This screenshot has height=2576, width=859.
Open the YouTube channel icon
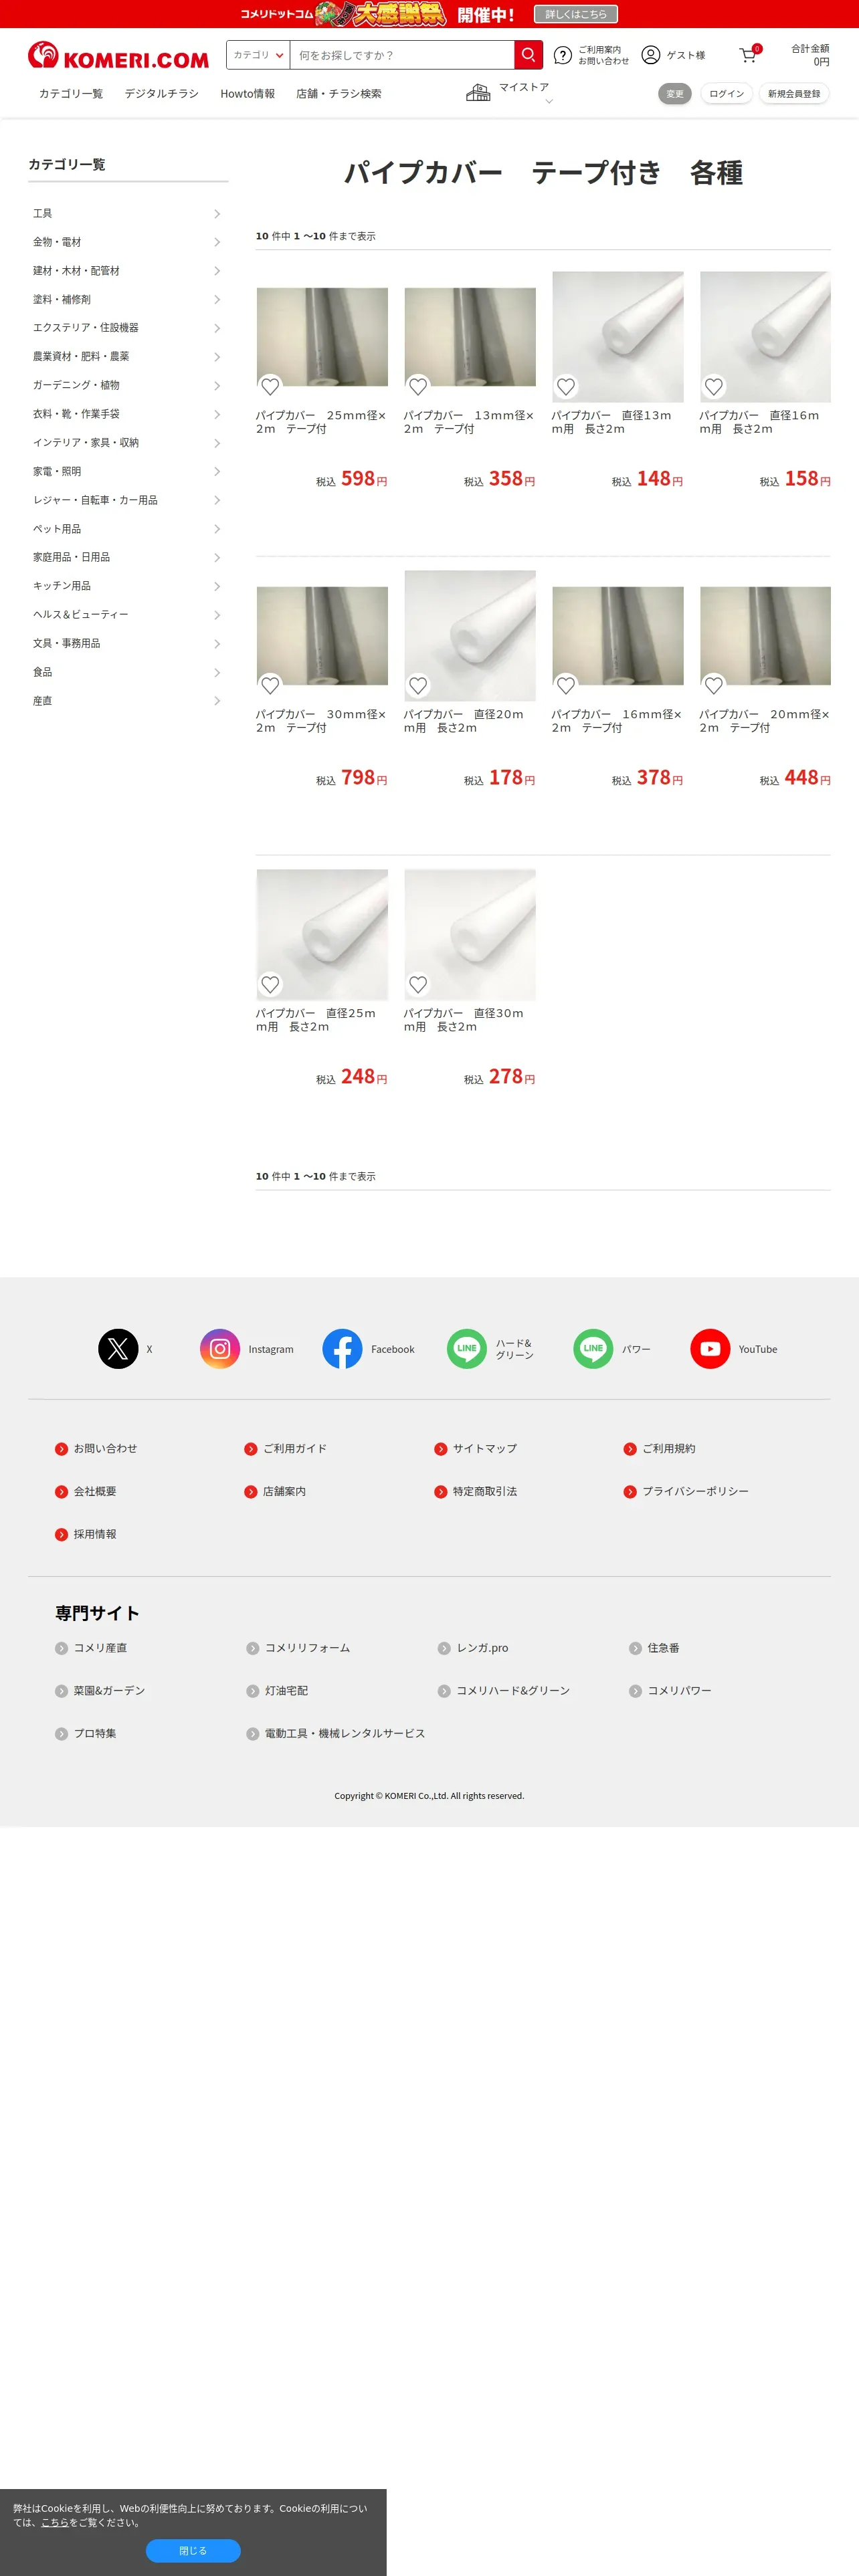click(x=710, y=1348)
